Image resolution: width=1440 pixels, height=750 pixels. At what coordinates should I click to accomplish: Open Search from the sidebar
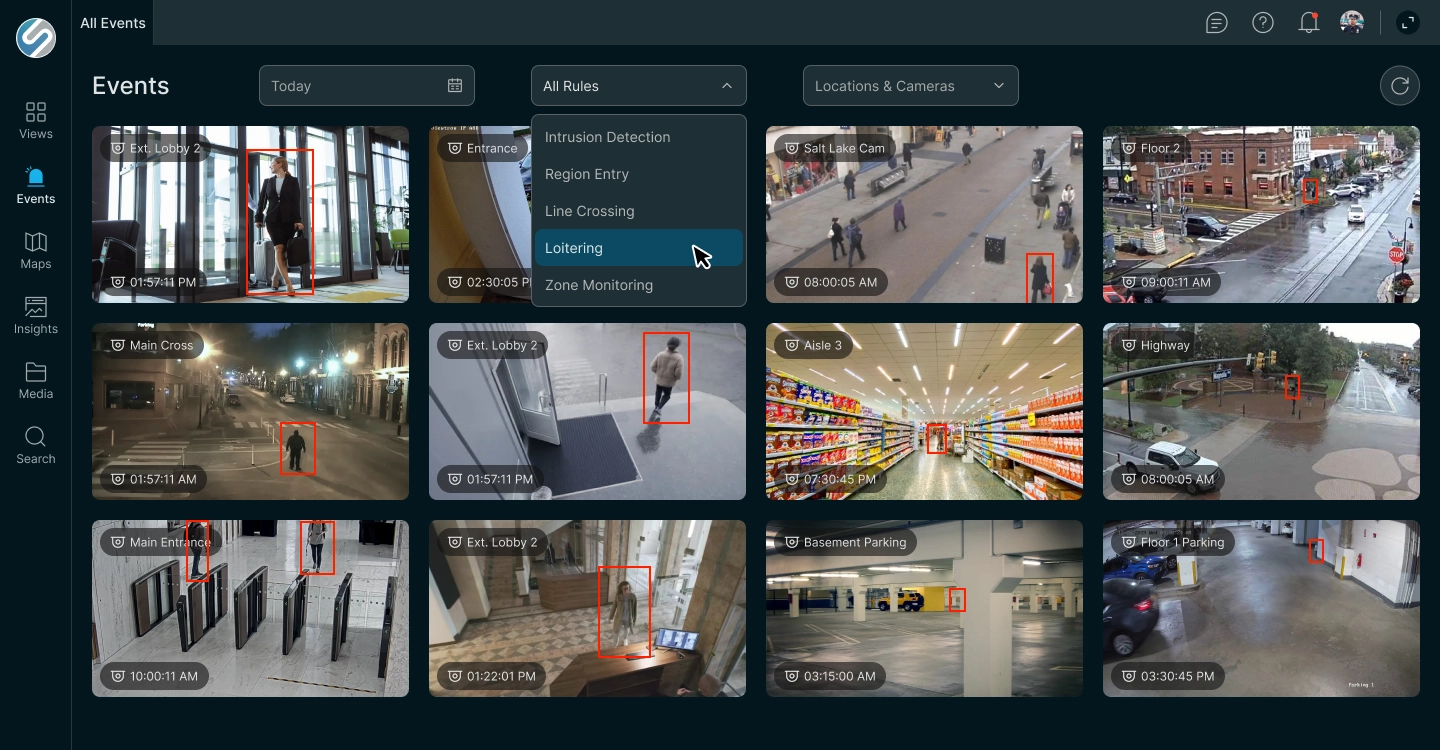point(36,445)
